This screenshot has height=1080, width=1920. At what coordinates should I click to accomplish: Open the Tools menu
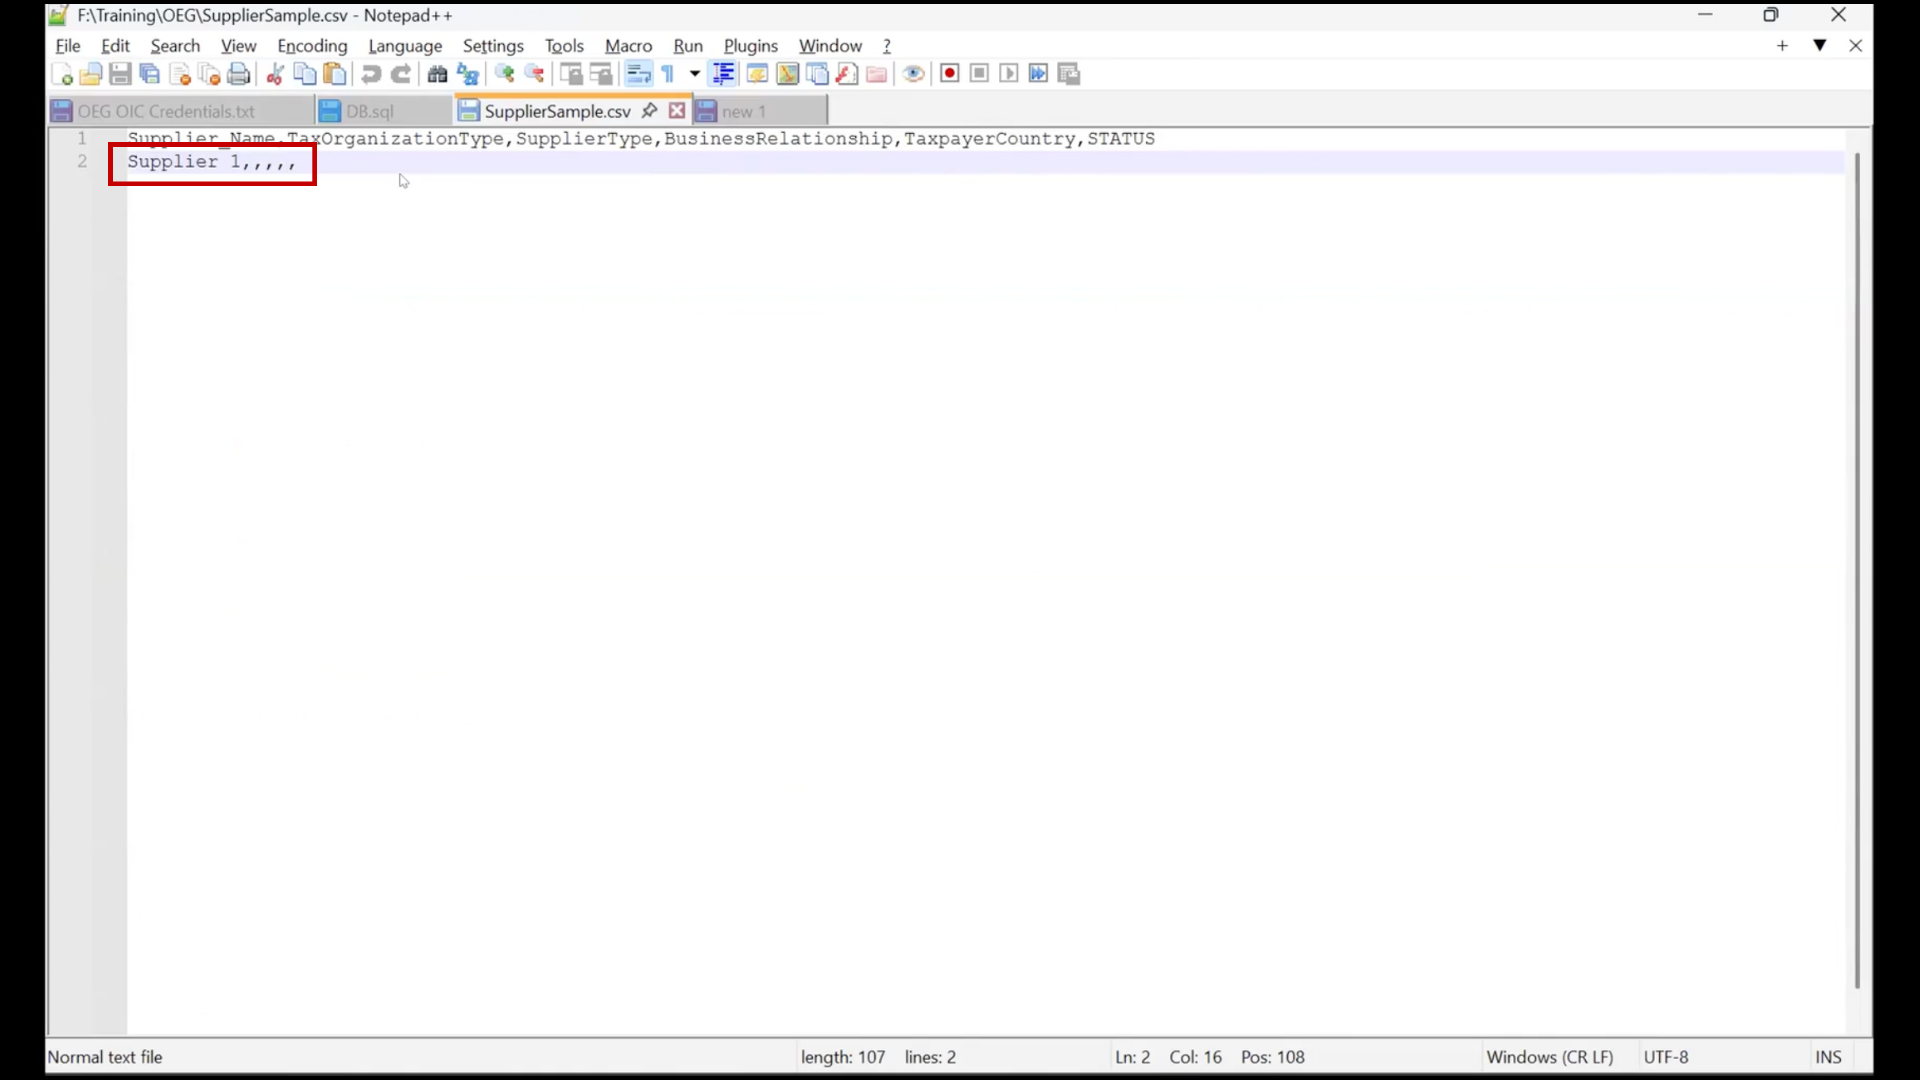coord(564,46)
